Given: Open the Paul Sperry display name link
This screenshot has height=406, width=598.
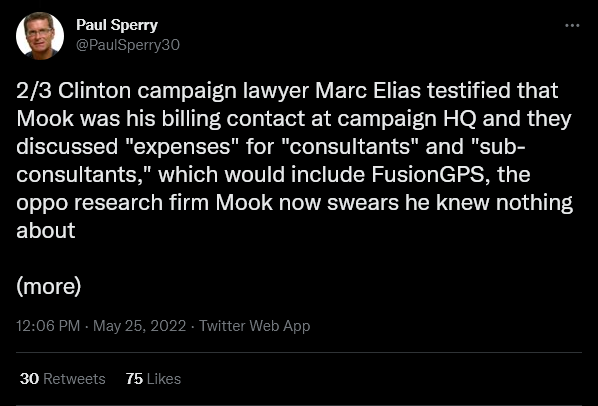Looking at the screenshot, I should [x=117, y=25].
